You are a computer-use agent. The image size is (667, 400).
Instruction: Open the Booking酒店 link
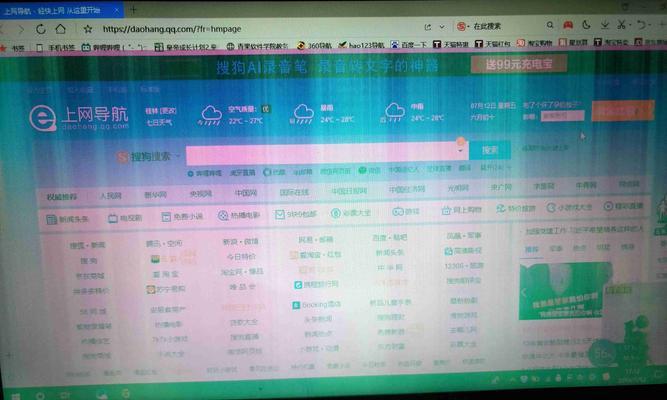[x=316, y=305]
